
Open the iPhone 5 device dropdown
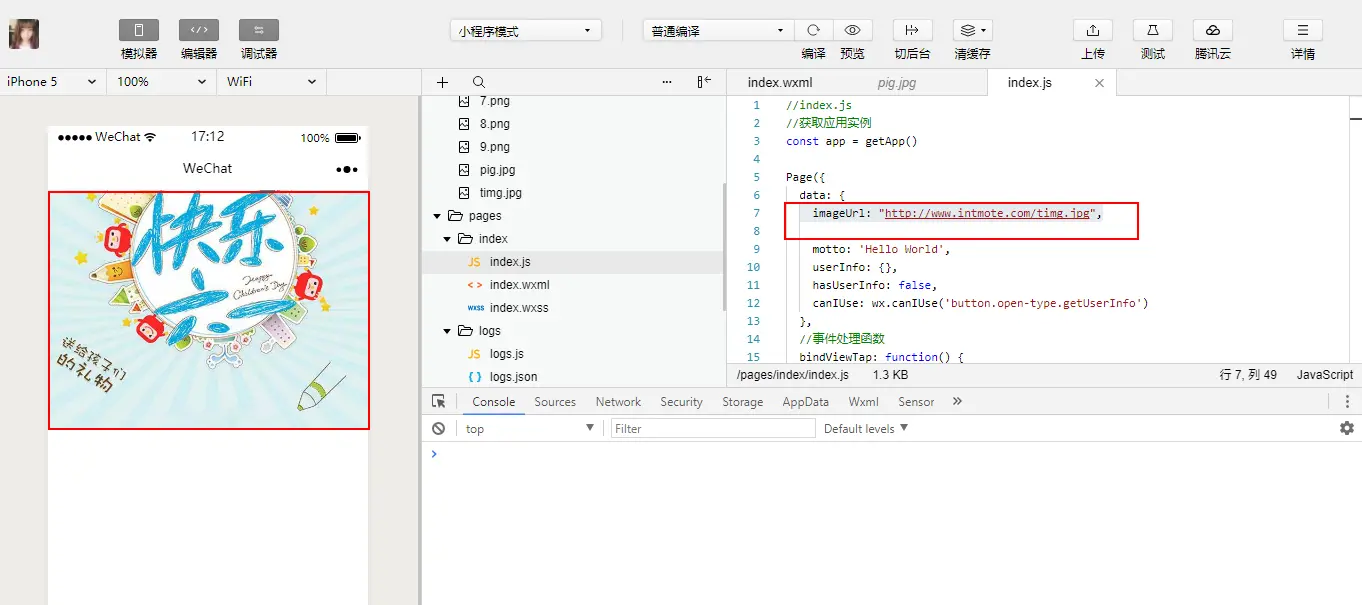pyautogui.click(x=51, y=82)
